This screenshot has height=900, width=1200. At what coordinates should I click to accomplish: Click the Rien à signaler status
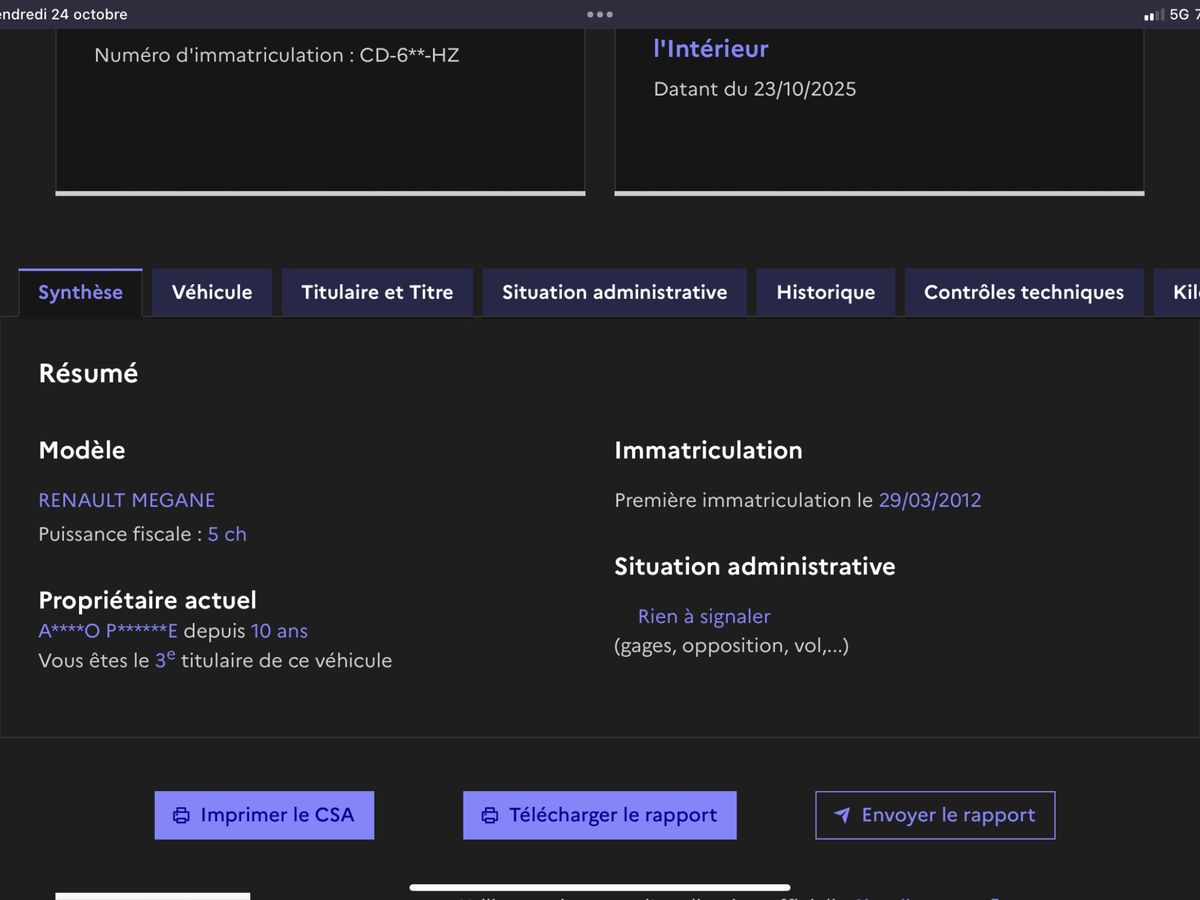click(x=704, y=617)
